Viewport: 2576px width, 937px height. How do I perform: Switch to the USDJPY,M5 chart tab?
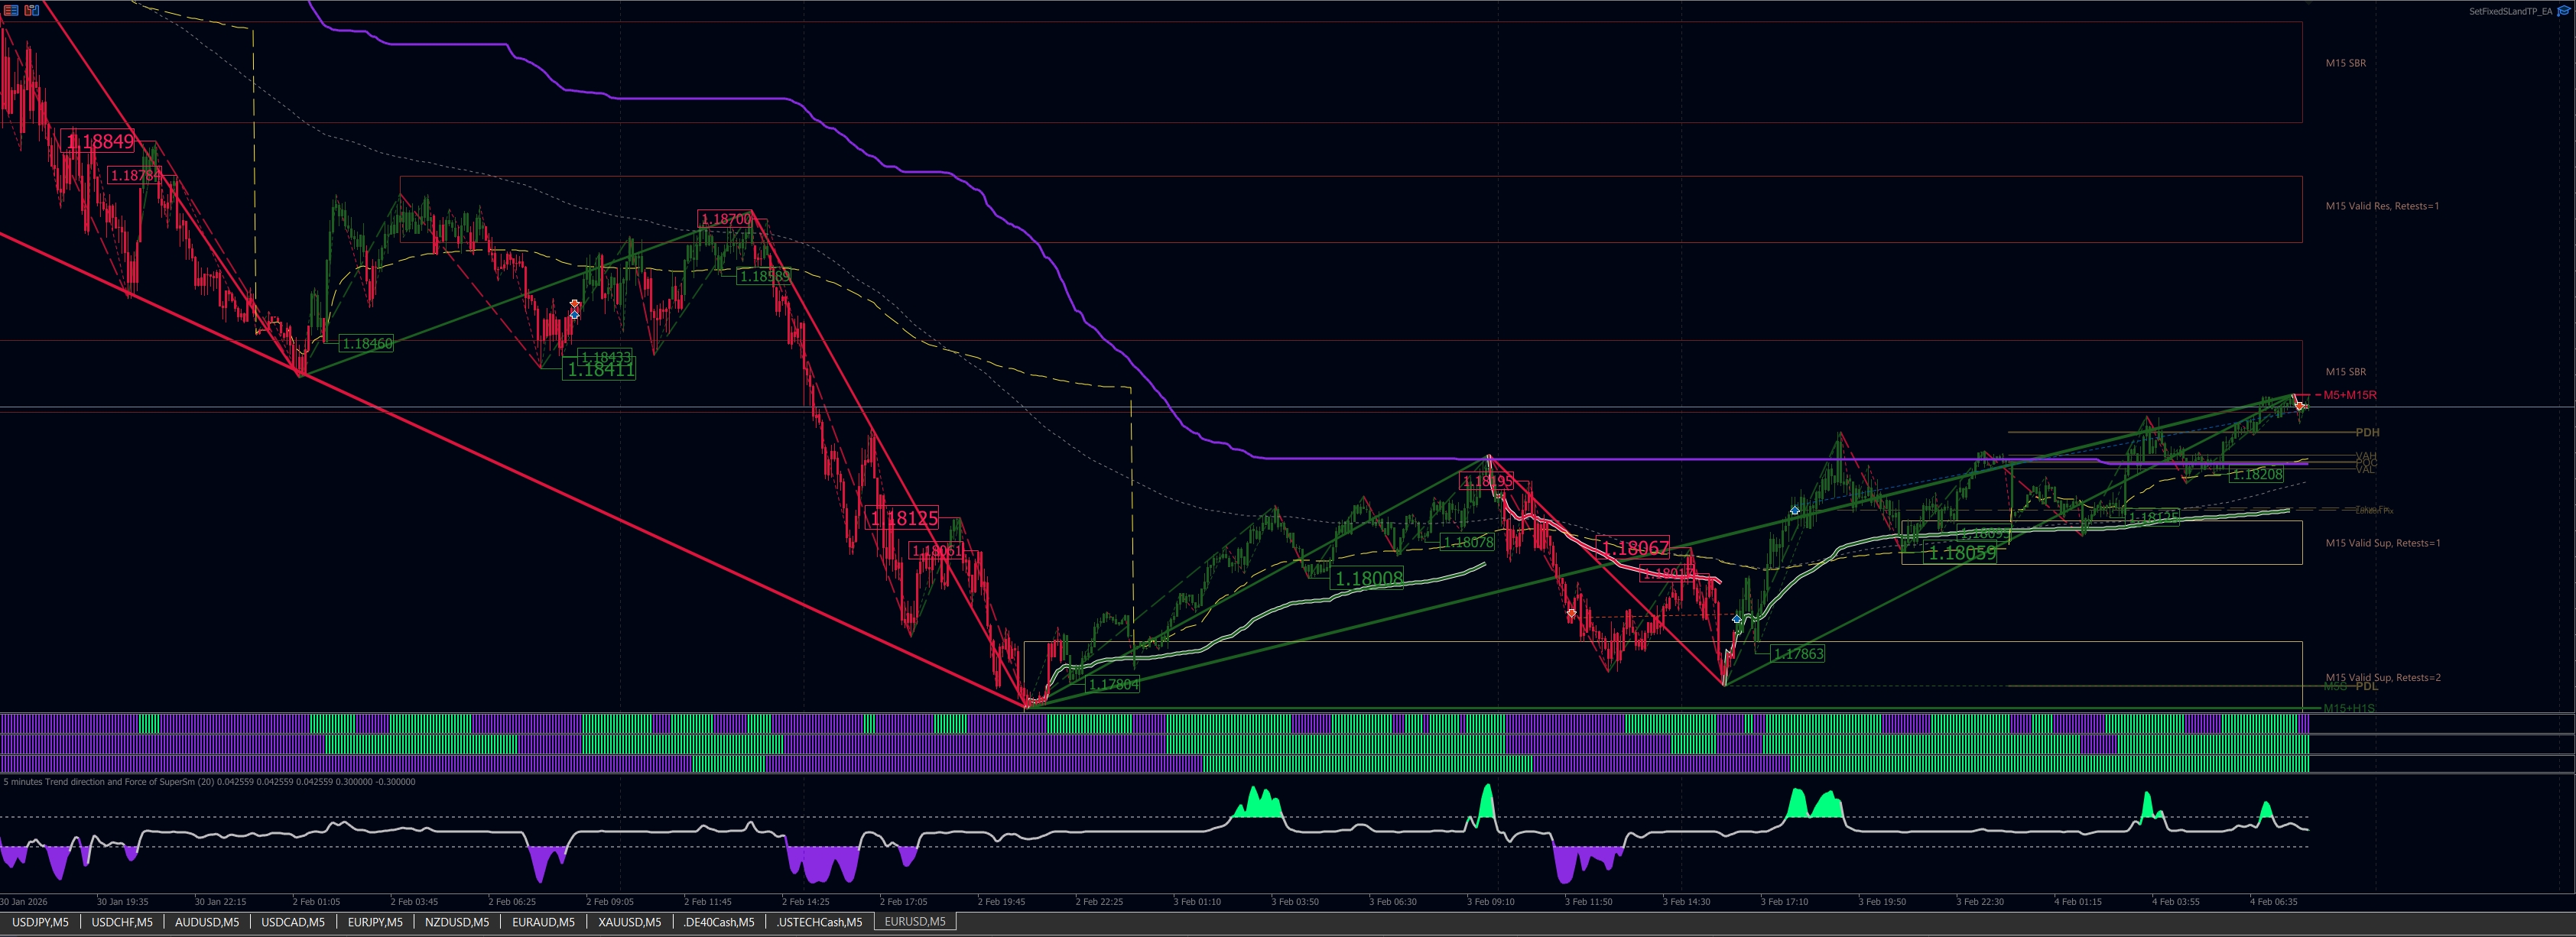coord(40,922)
